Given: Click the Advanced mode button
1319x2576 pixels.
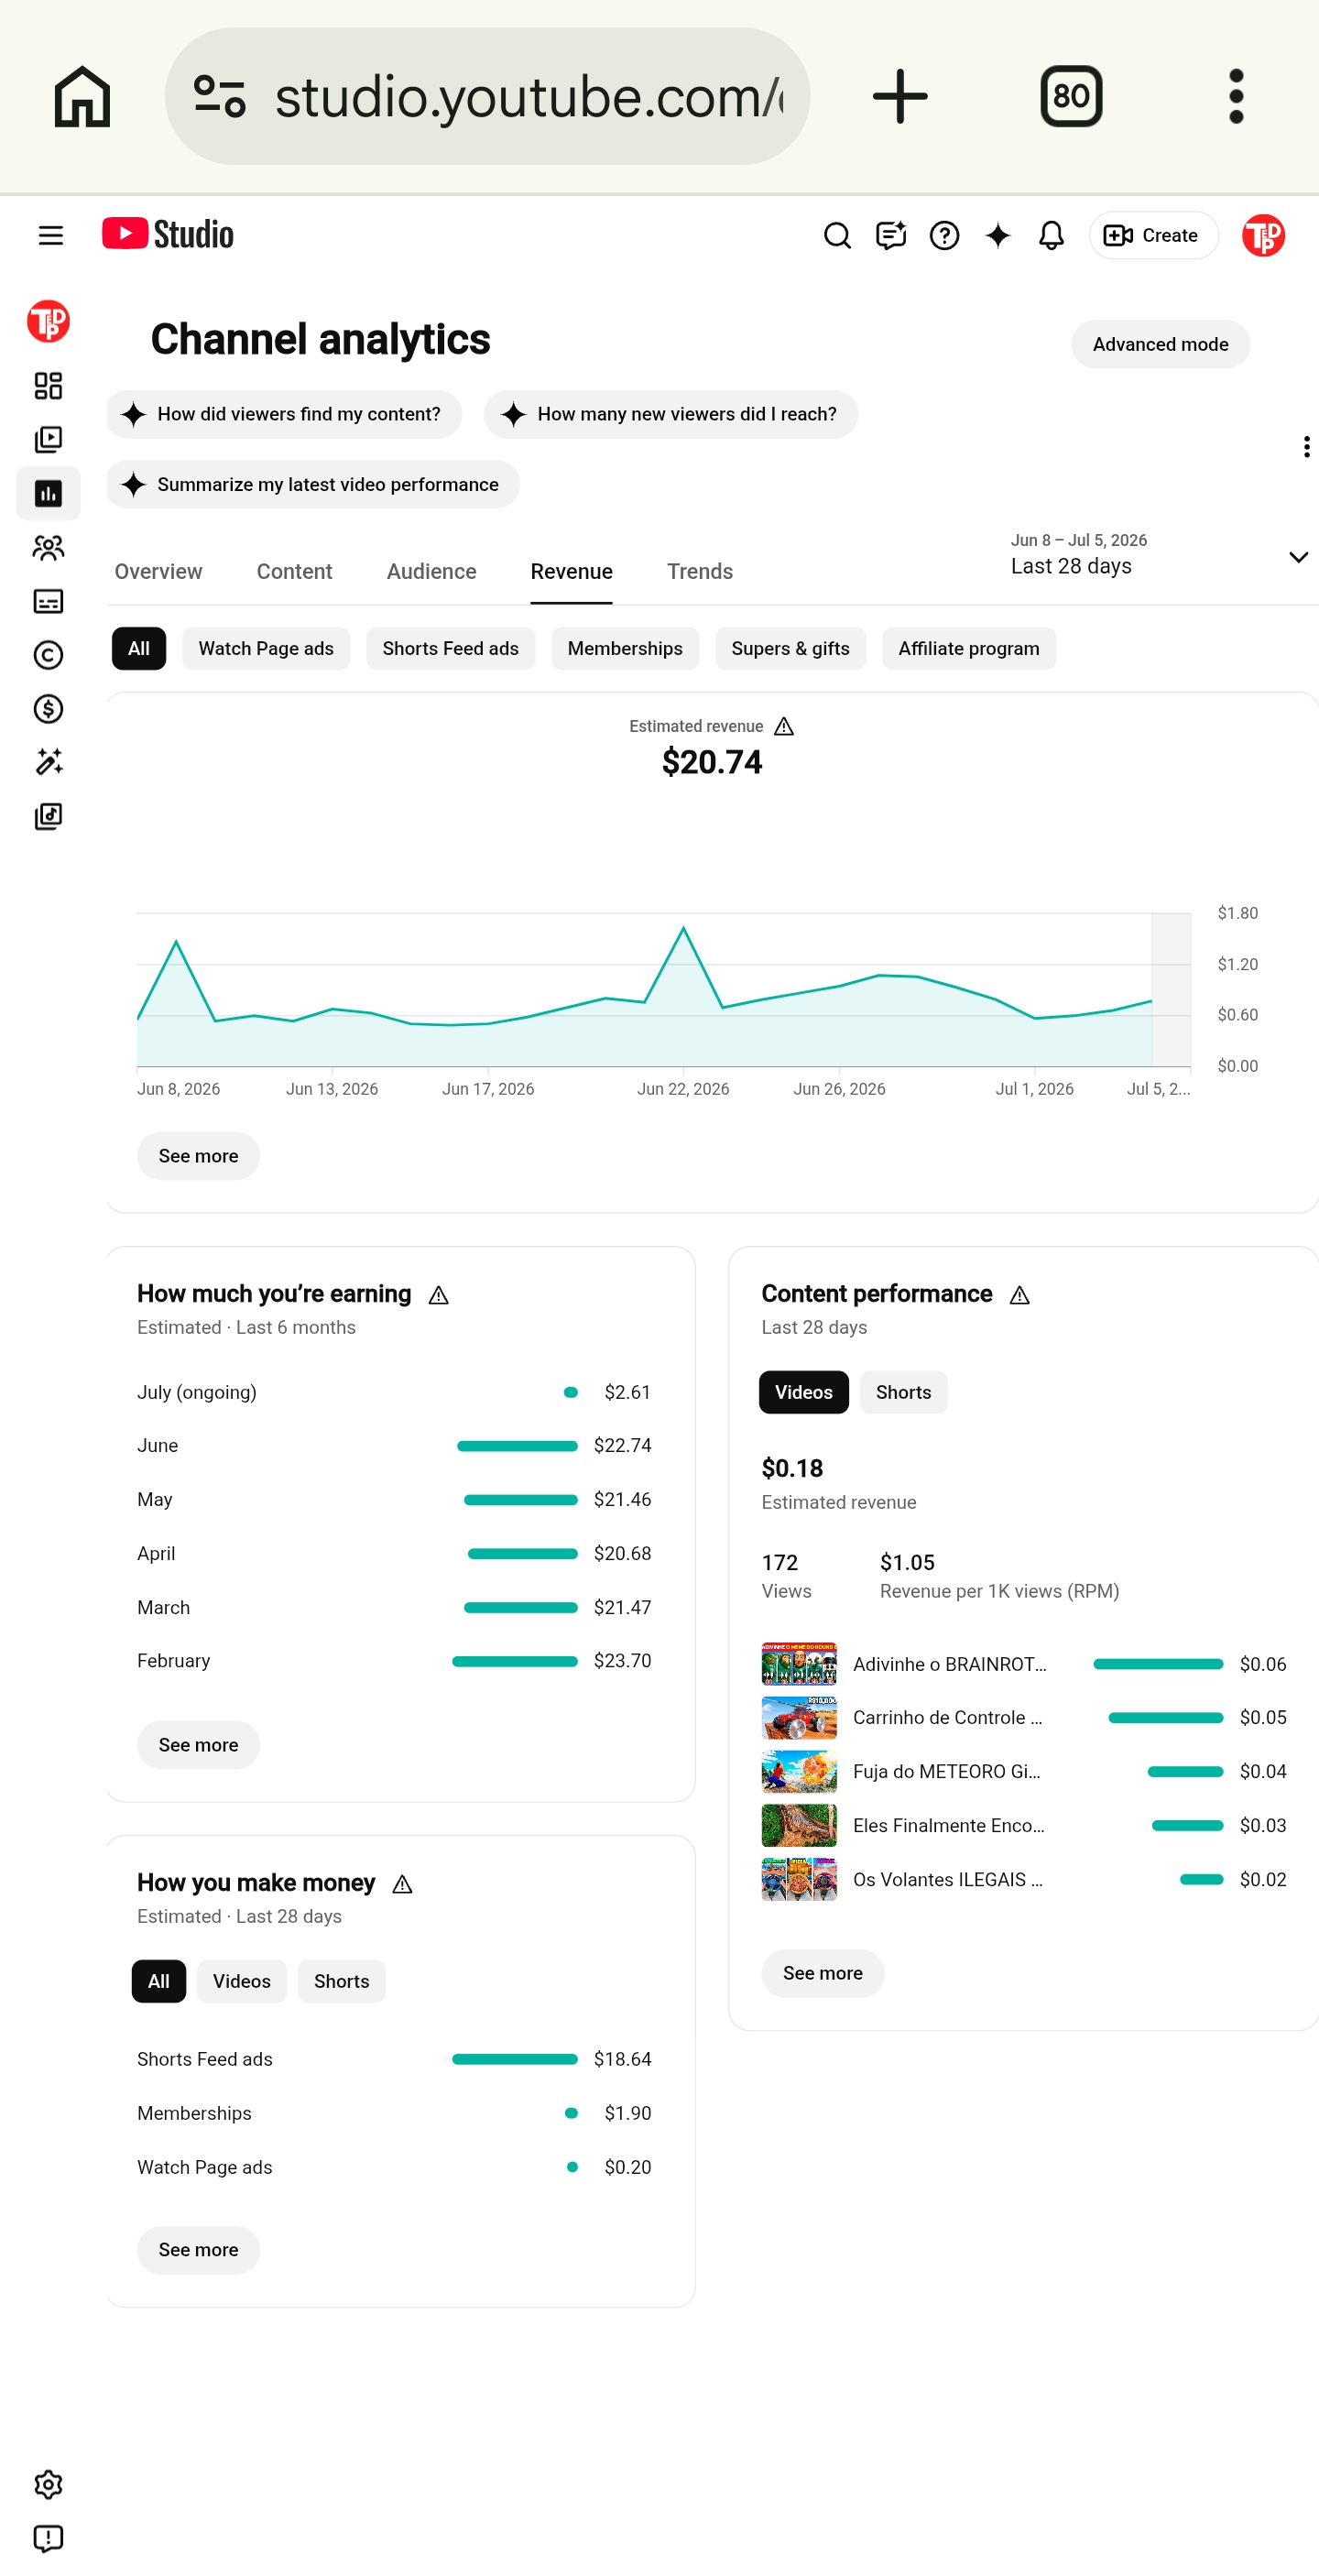Looking at the screenshot, I should click(1160, 345).
